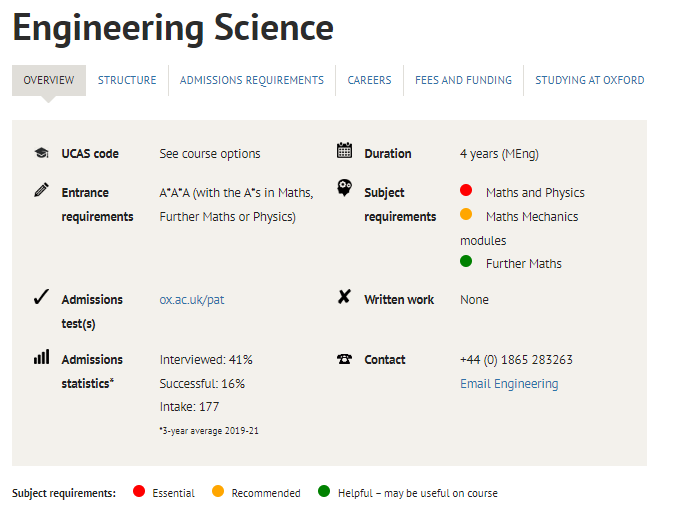The width and height of the screenshot is (684, 510).
Task: Open the Overview tab
Action: (49, 80)
